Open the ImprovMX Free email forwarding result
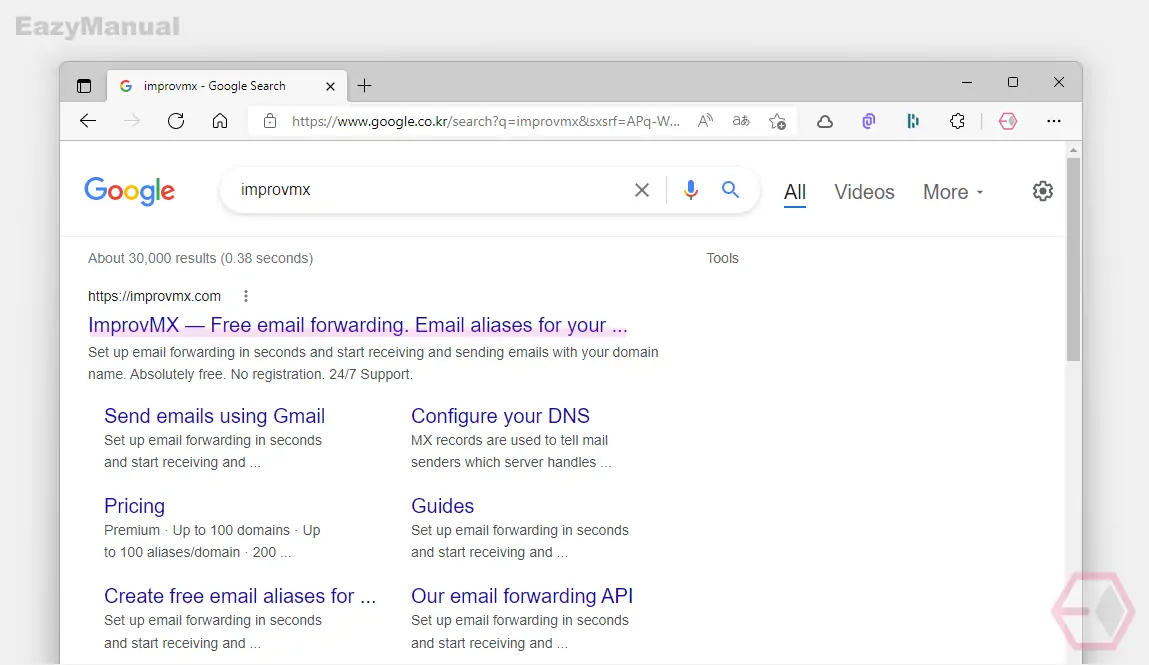The image size is (1149, 665). 358,324
